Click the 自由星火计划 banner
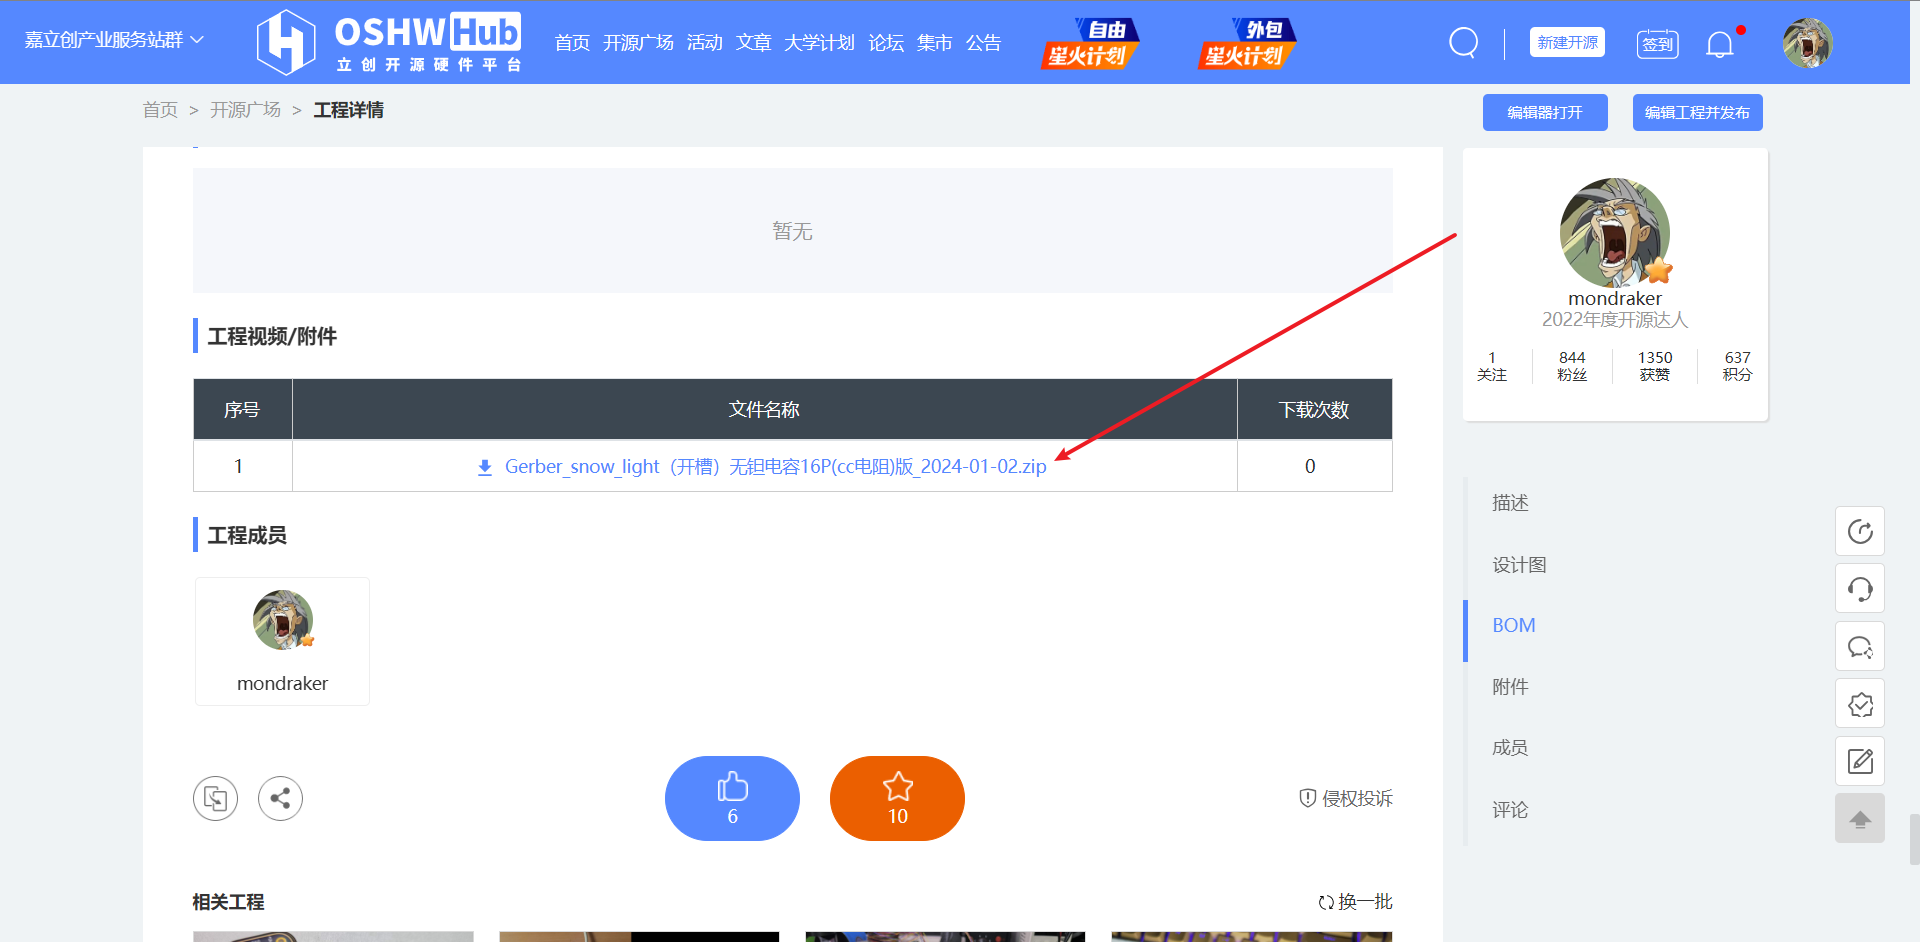Viewport: 1920px width, 942px height. pyautogui.click(x=1090, y=43)
